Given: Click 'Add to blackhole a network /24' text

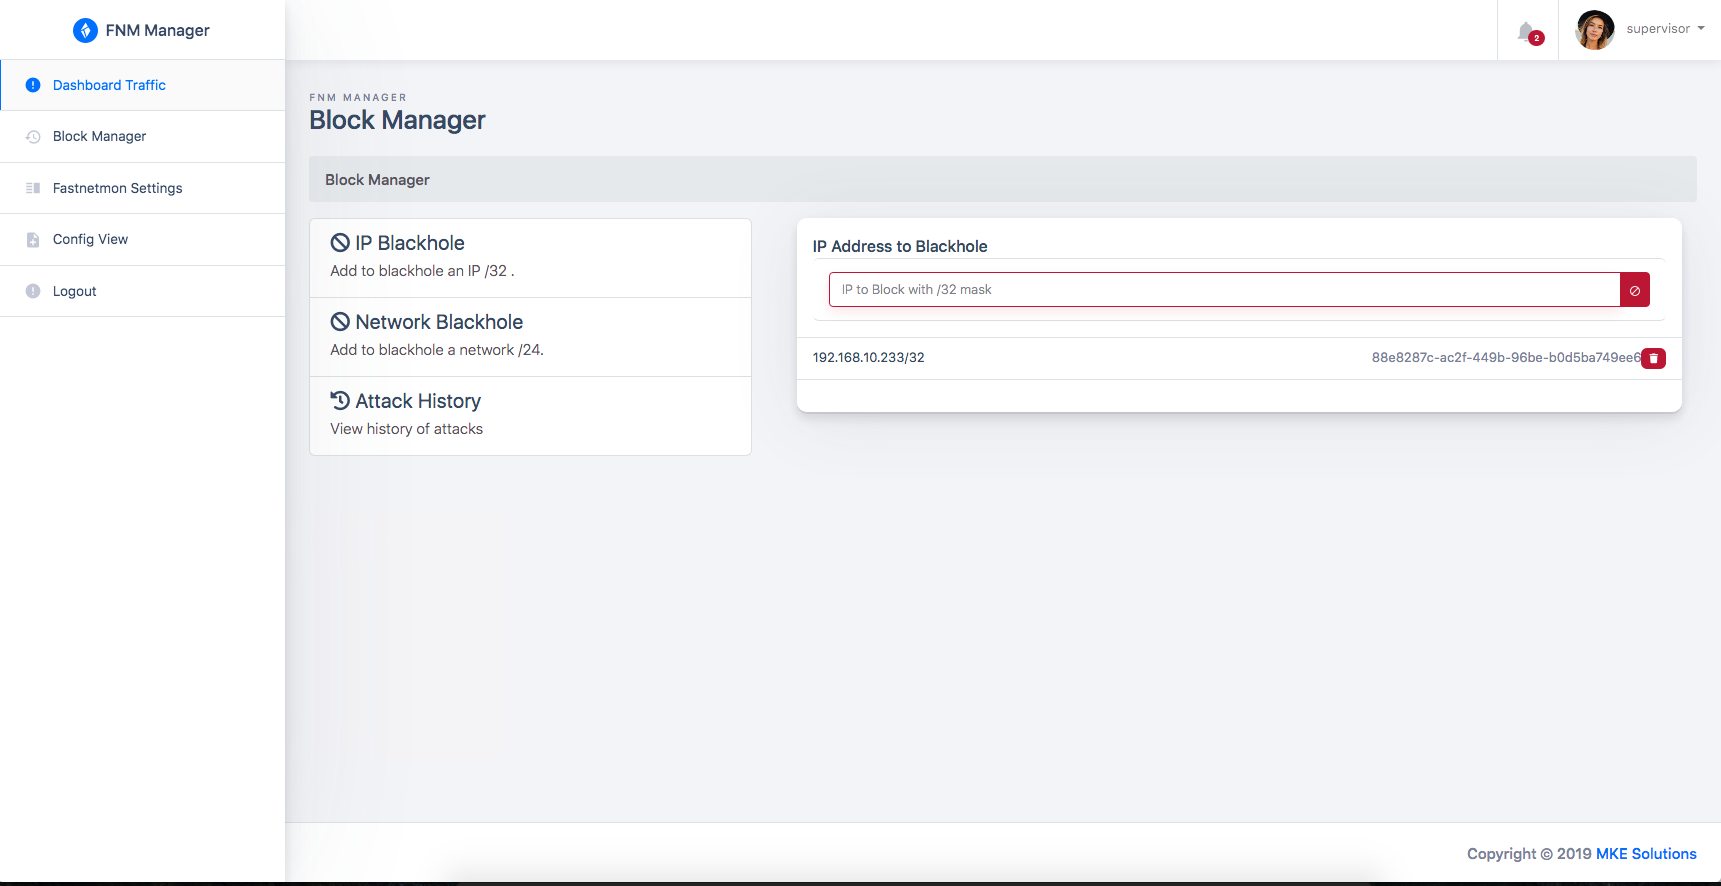Looking at the screenshot, I should (x=437, y=350).
